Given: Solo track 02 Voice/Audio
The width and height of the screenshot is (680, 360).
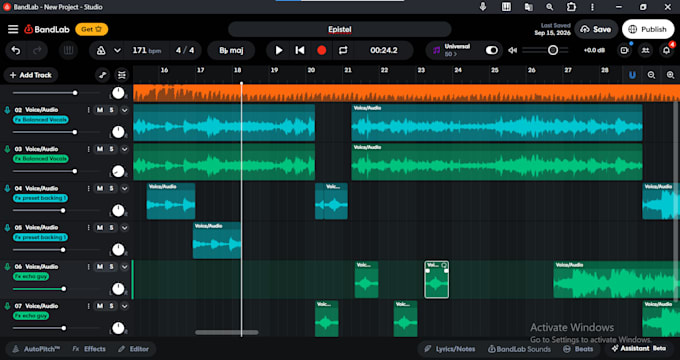Looking at the screenshot, I should point(111,110).
